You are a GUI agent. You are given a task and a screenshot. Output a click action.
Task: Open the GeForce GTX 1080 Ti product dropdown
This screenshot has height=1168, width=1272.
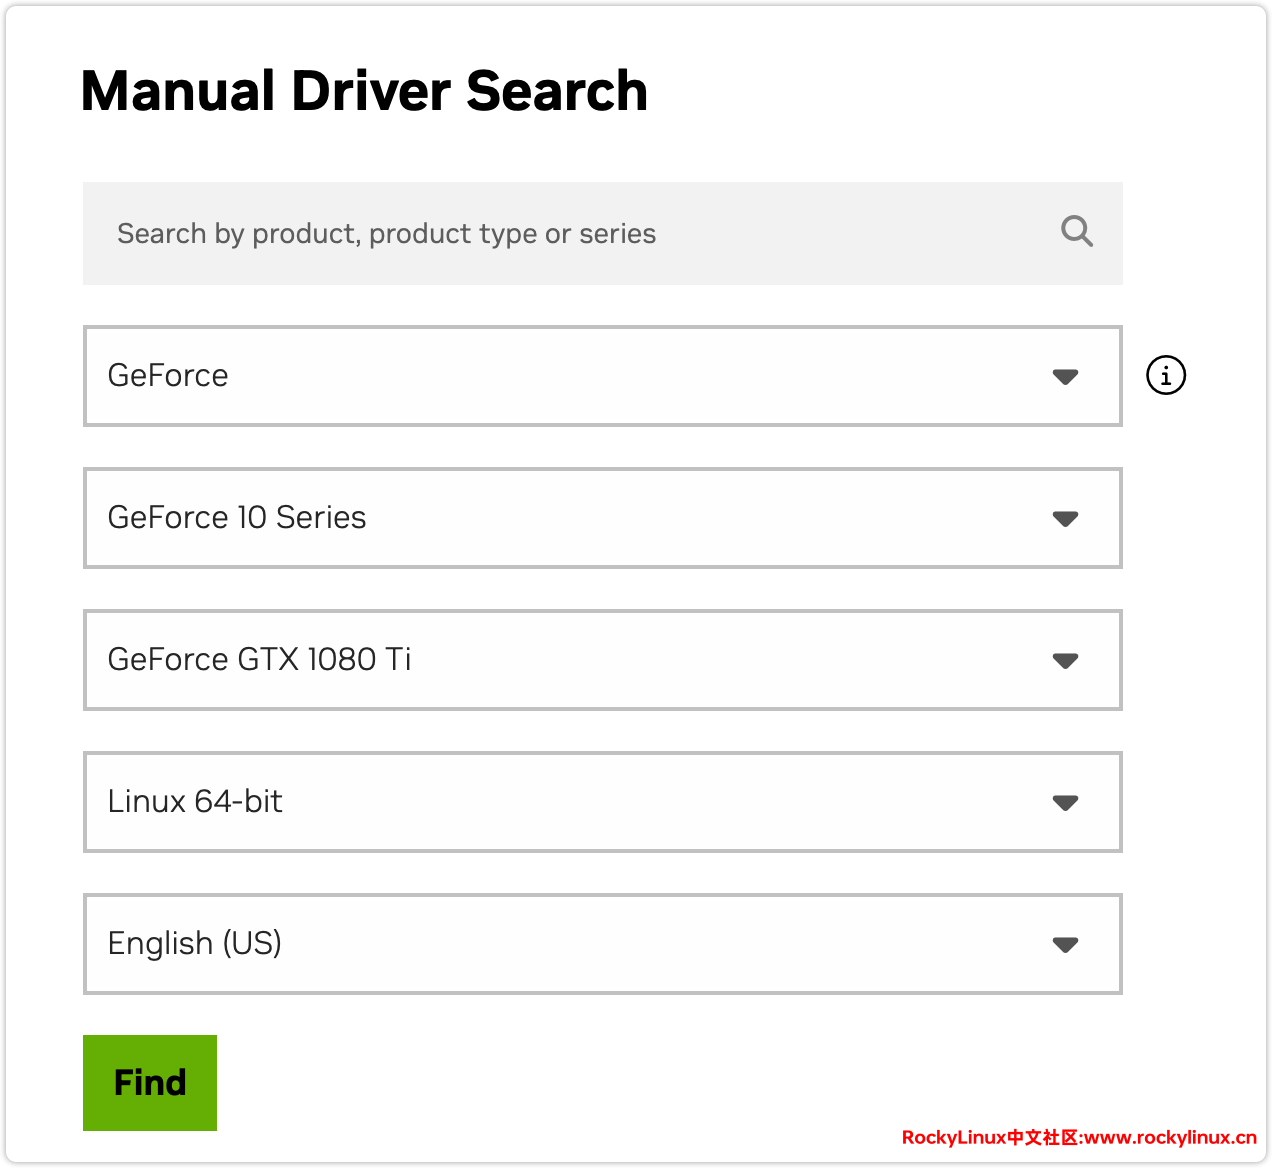point(600,660)
